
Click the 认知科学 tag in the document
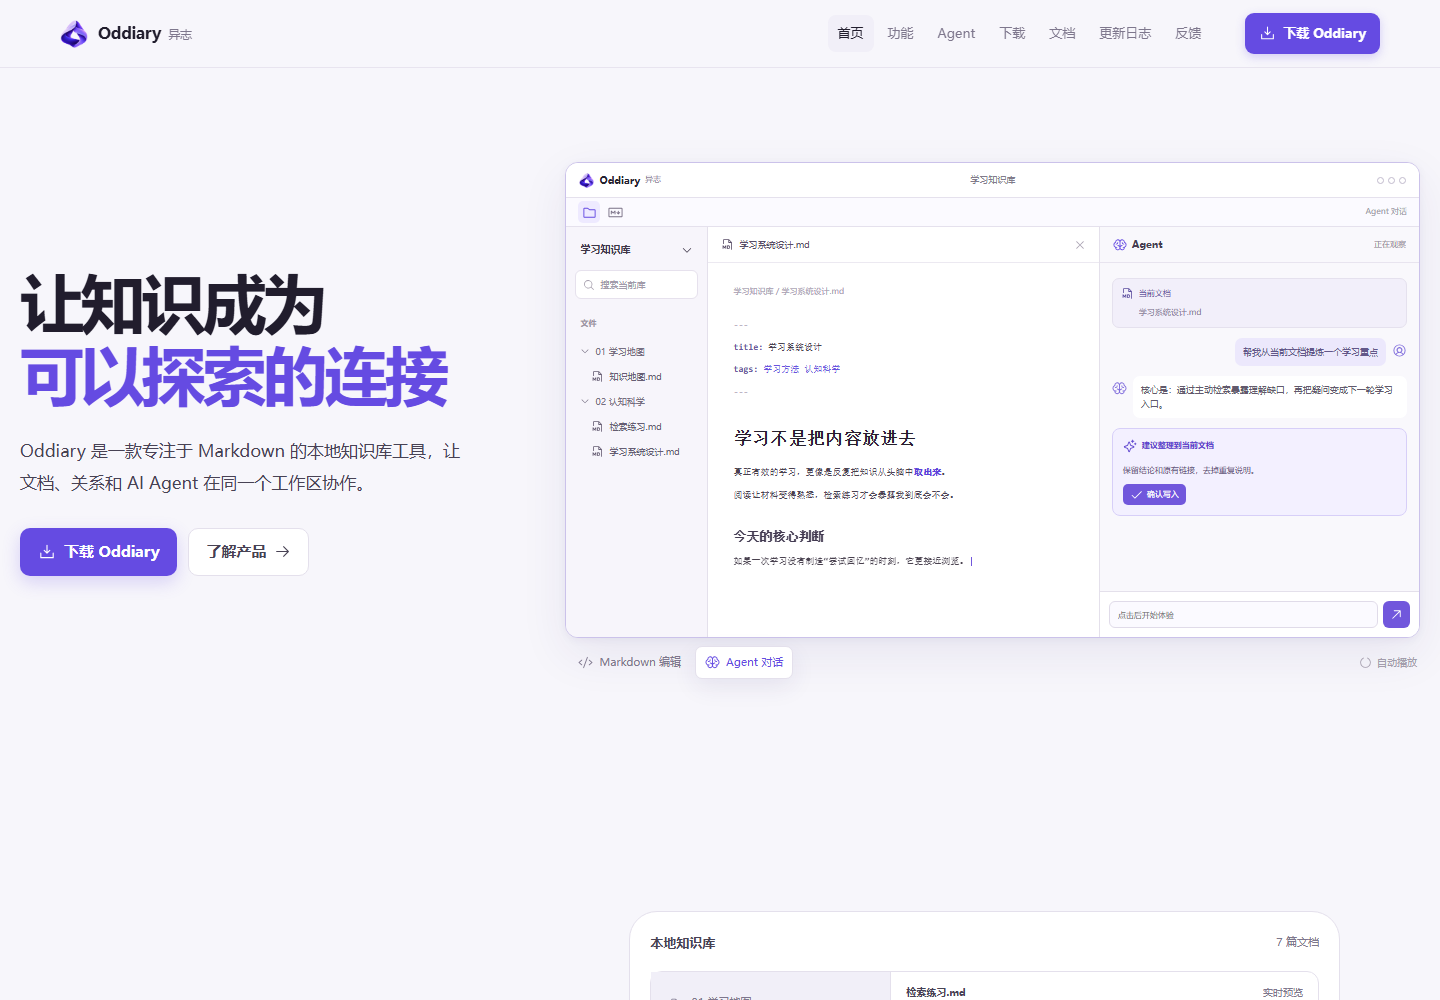click(x=822, y=369)
